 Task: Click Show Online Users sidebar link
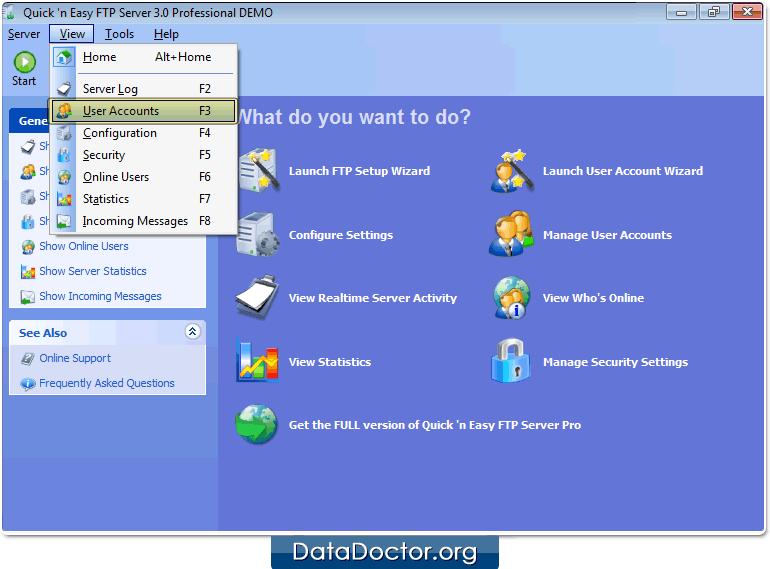tap(84, 246)
